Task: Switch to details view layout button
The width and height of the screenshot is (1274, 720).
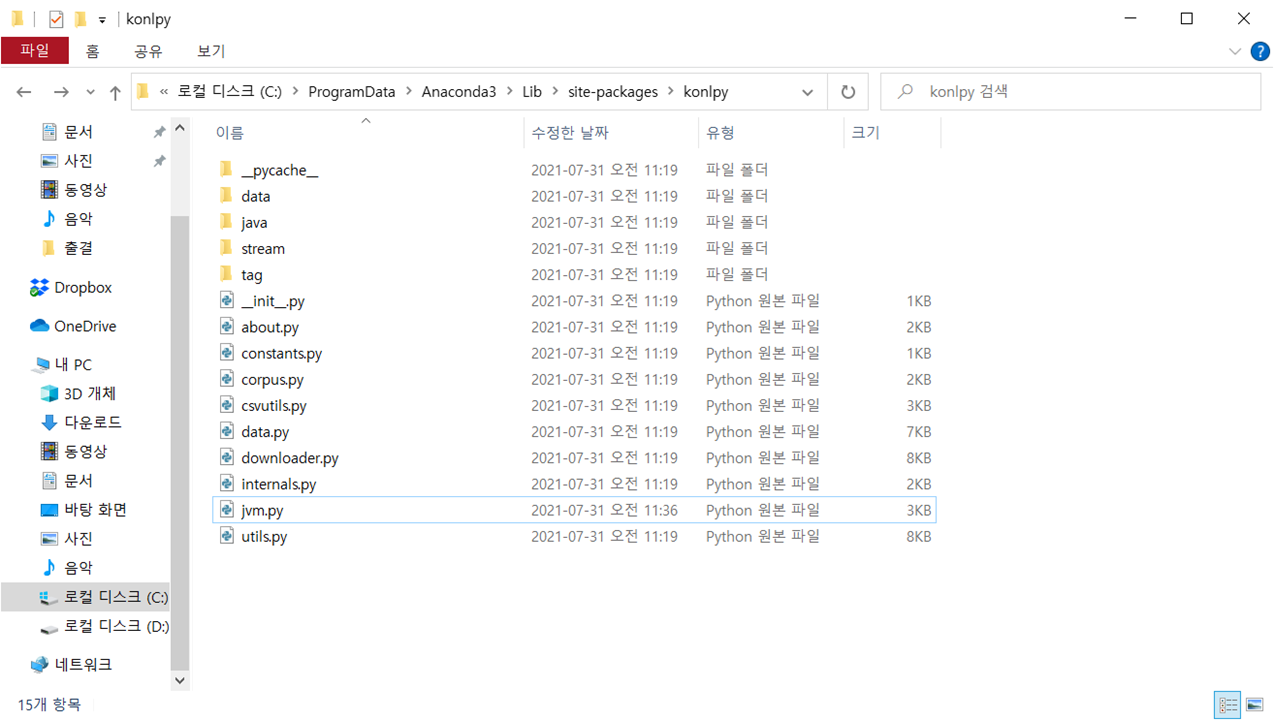Action: click(x=1227, y=704)
